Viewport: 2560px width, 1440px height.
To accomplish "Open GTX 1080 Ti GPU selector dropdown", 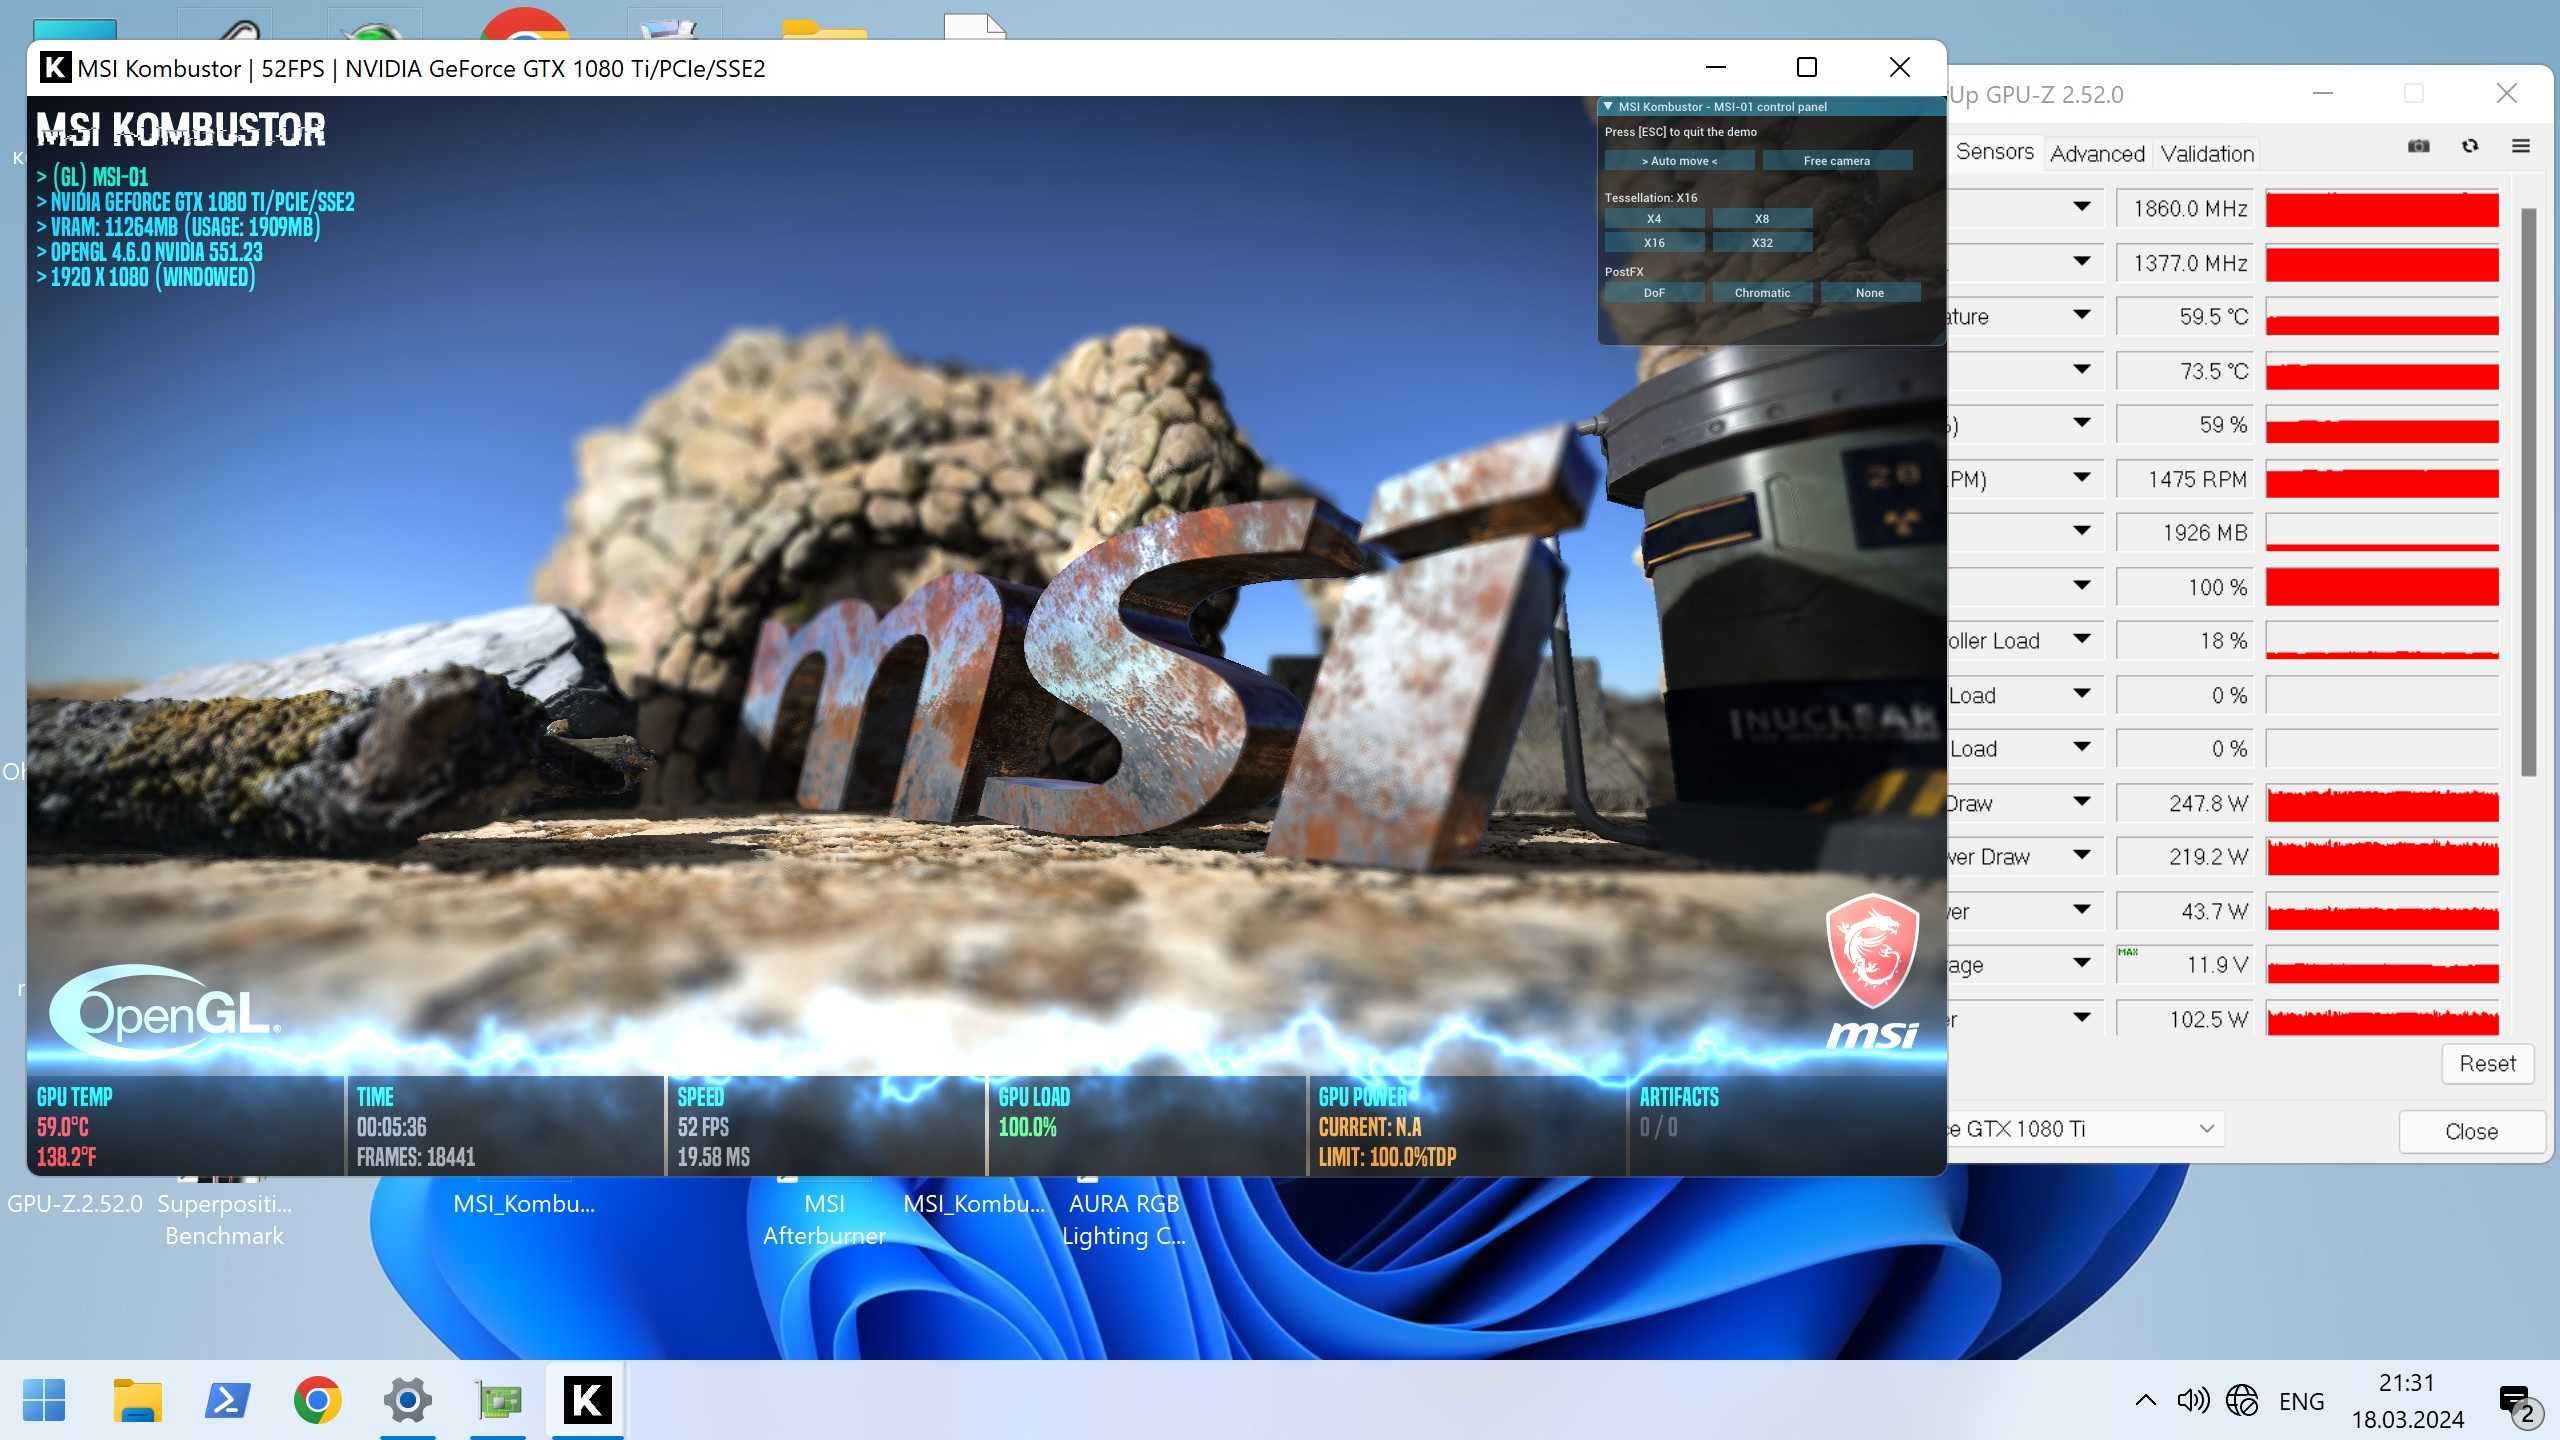I will coord(2085,1128).
